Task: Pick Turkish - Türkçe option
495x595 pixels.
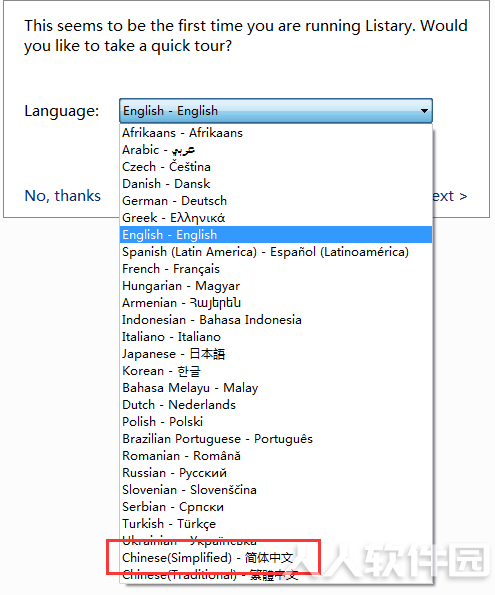Action: click(276, 524)
